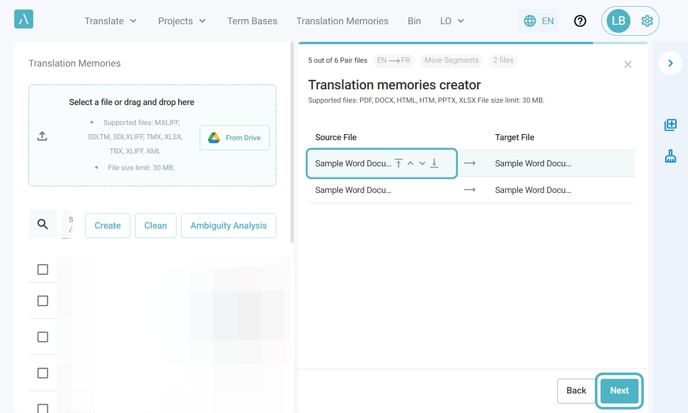This screenshot has height=413, width=688.
Task: Check the second translation memory checkbox
Action: coord(43,301)
